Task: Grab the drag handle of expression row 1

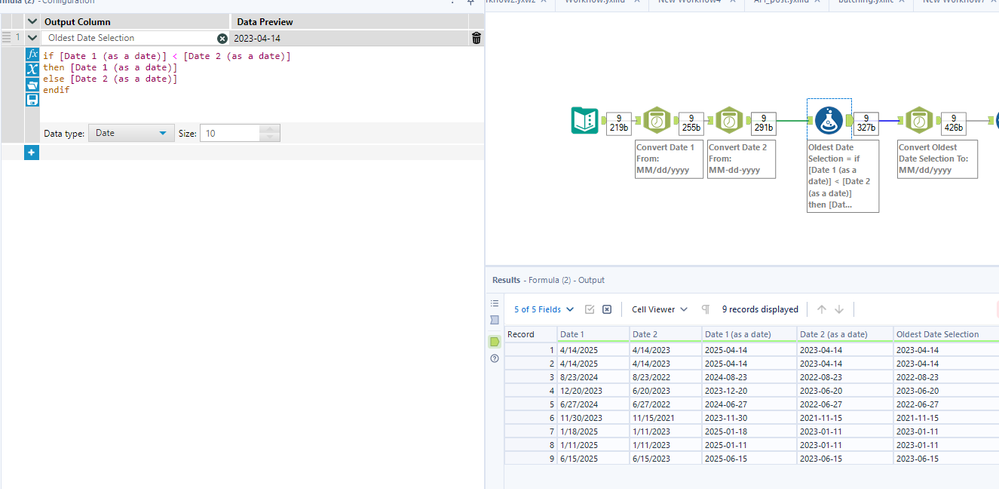Action: tap(6, 38)
